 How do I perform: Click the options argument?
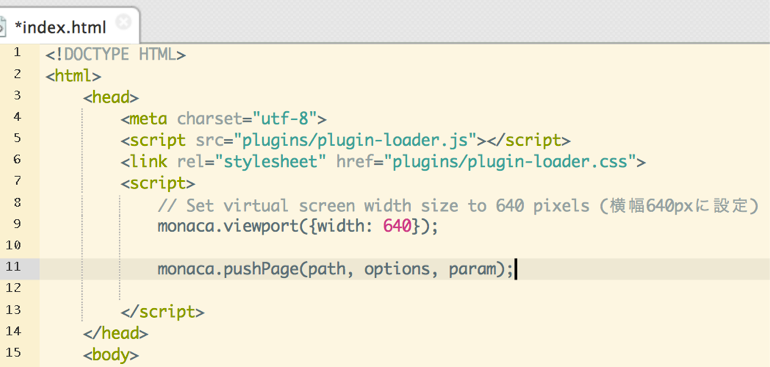coord(397,269)
